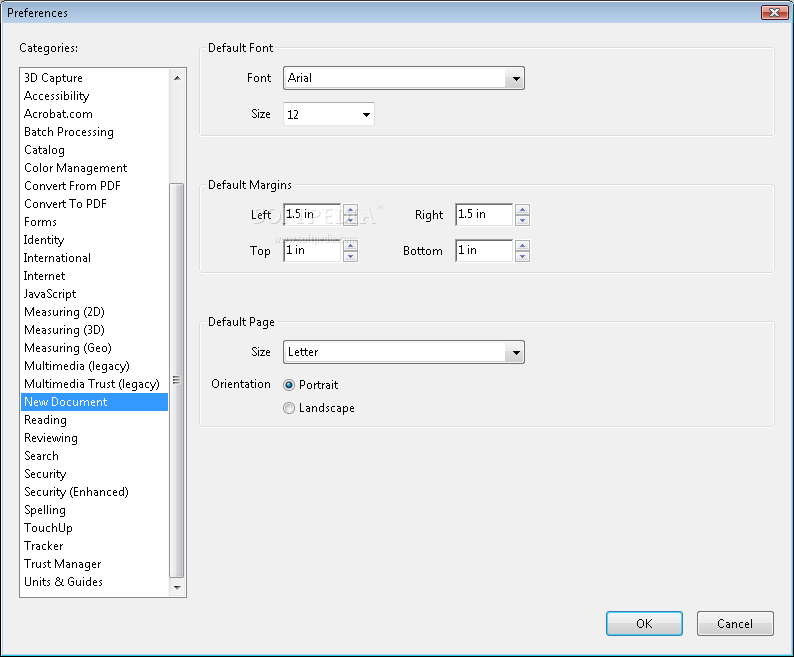
Task: Select the Measuring (Geo) category
Action: tap(94, 348)
